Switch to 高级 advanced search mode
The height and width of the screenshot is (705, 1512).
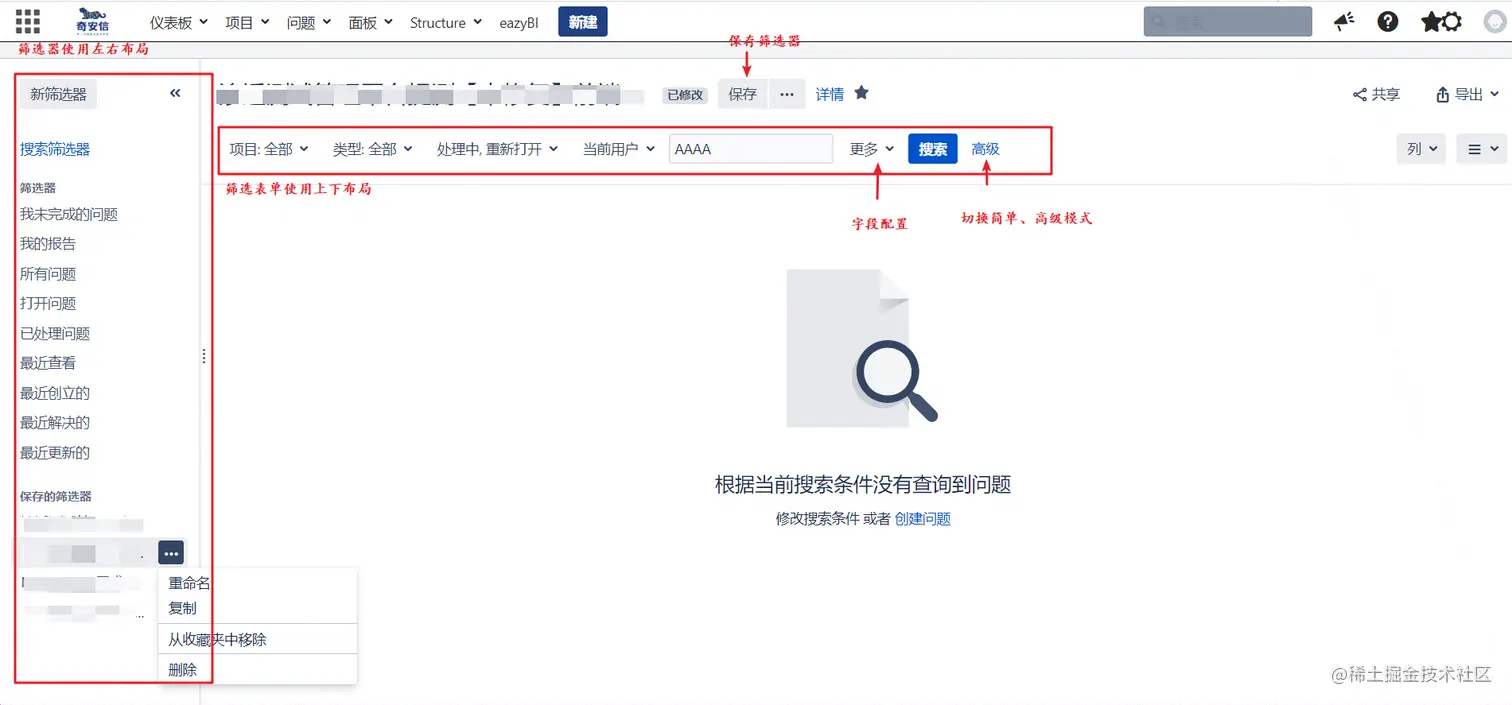tap(985, 148)
